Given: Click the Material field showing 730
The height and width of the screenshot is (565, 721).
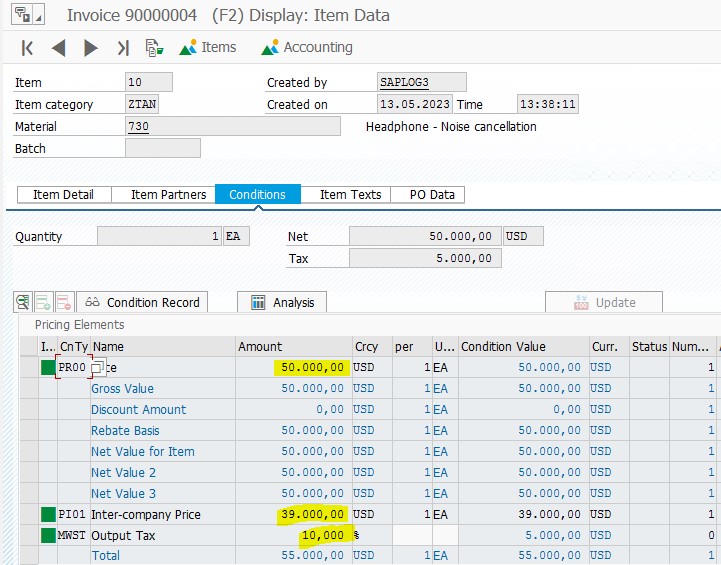Looking at the screenshot, I should pos(233,126).
